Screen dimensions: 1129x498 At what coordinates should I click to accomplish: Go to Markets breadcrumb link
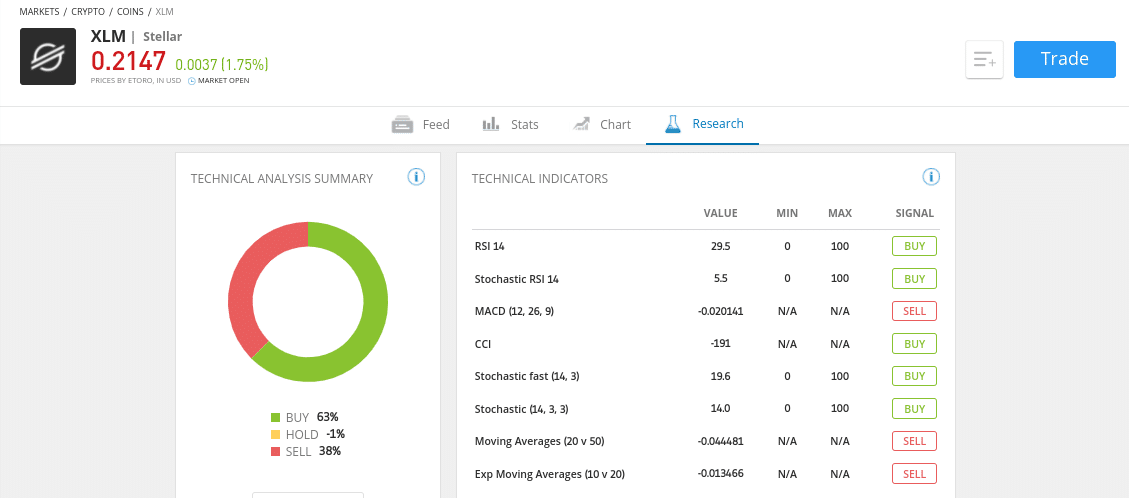40,12
